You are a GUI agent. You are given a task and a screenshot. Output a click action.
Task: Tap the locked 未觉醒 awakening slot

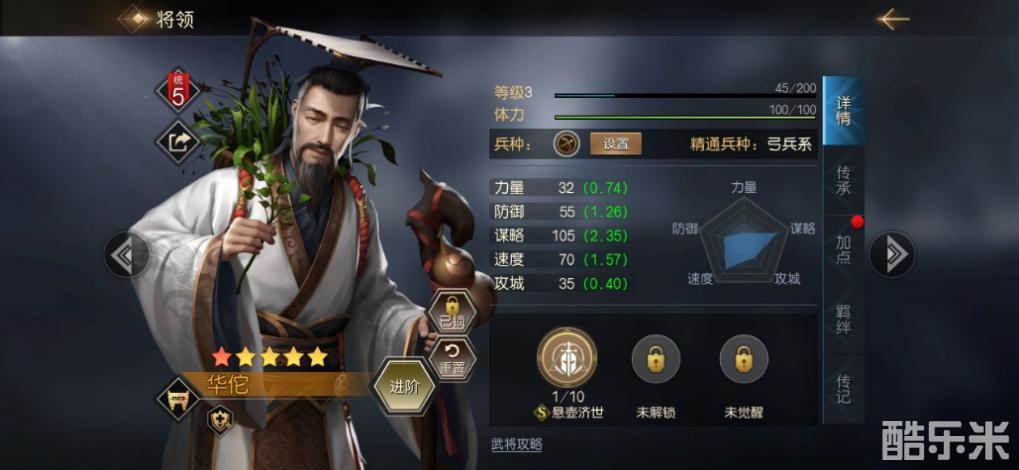pyautogui.click(x=743, y=358)
